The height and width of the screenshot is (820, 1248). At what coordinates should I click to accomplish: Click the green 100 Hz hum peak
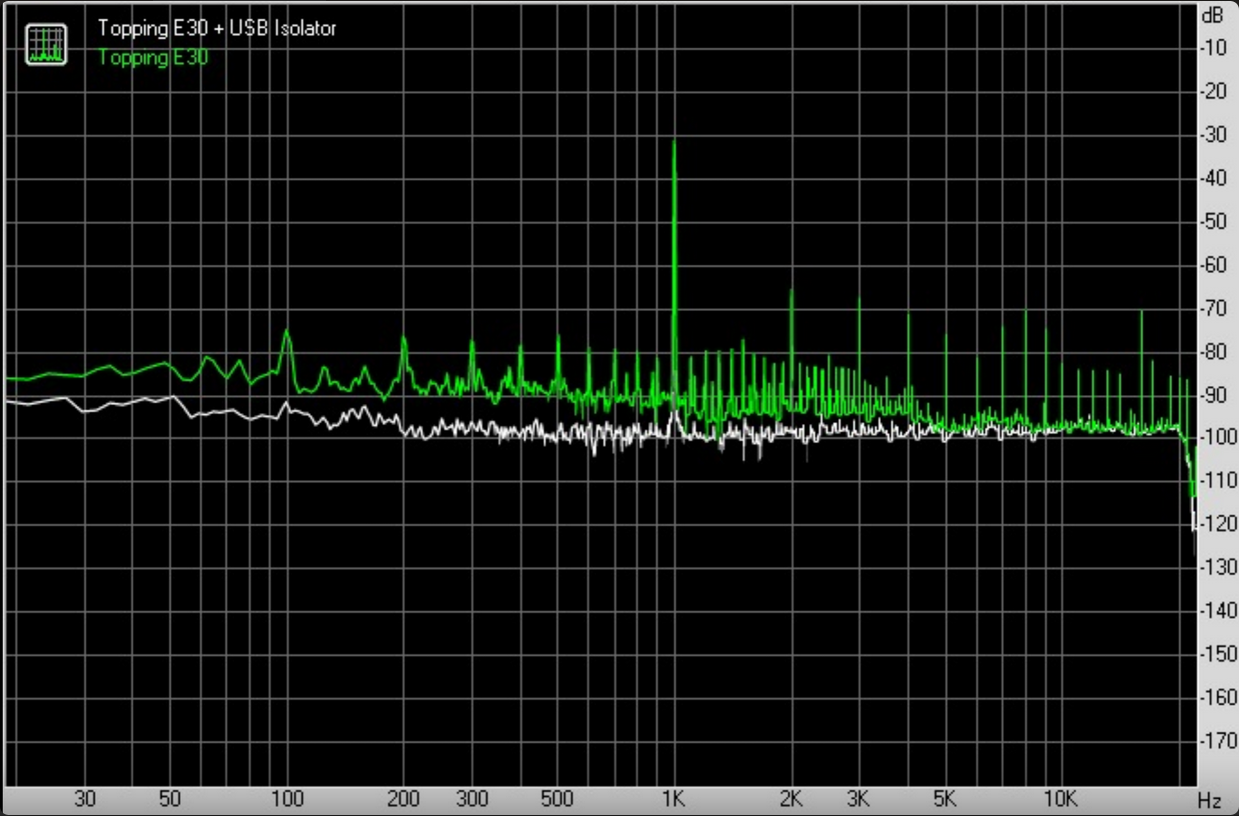287,331
